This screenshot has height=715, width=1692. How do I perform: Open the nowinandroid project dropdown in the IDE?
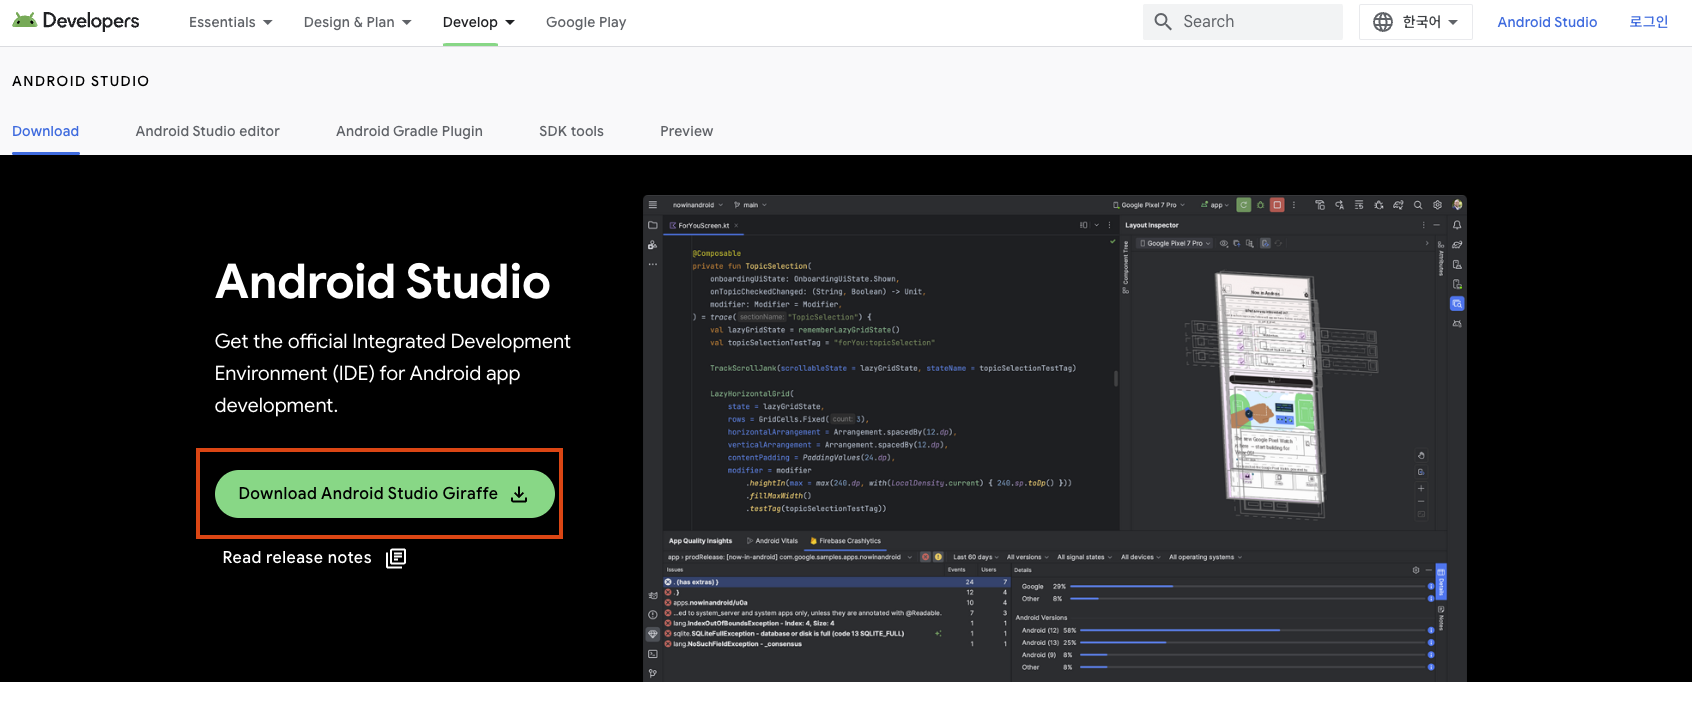pos(697,205)
